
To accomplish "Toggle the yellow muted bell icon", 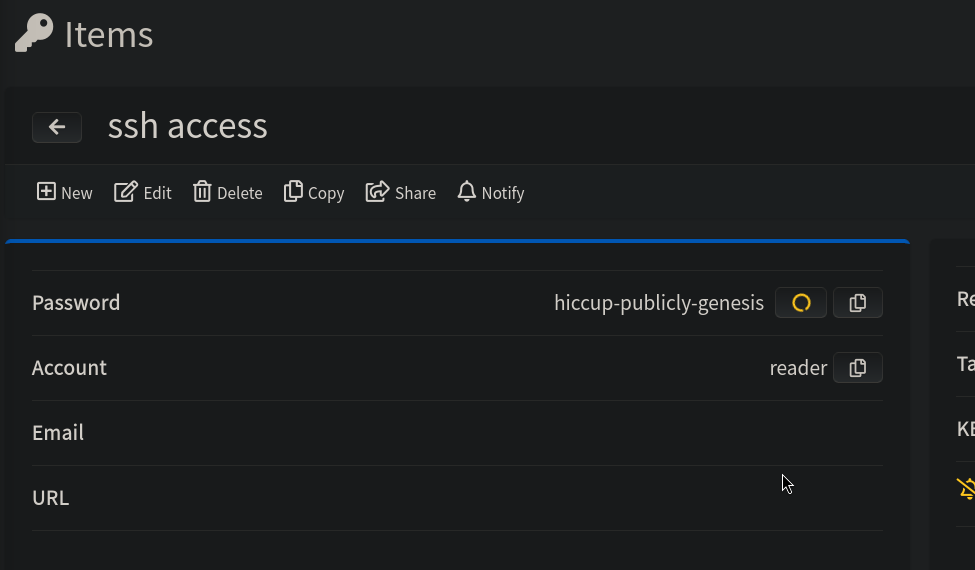I will tap(966, 489).
